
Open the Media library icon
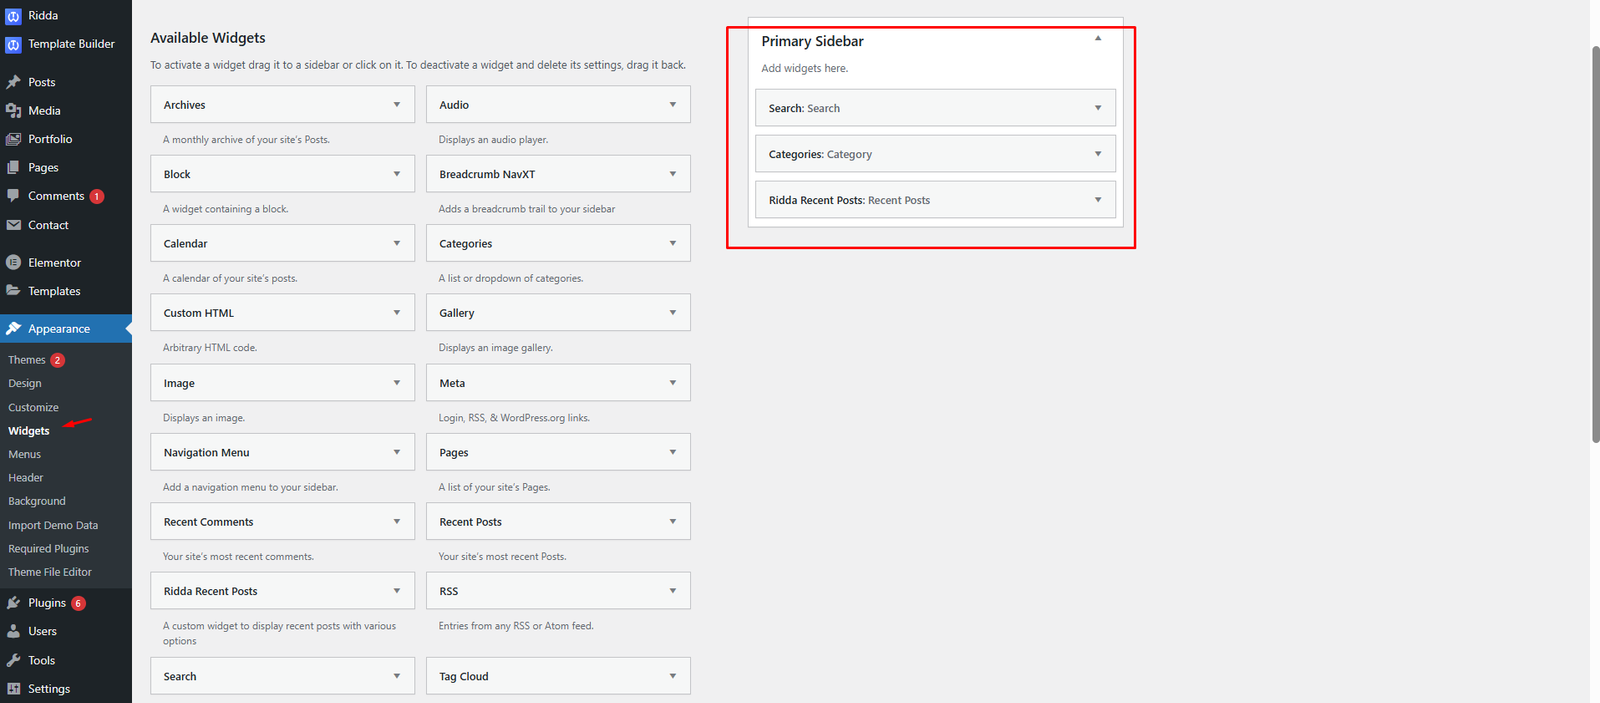13,110
